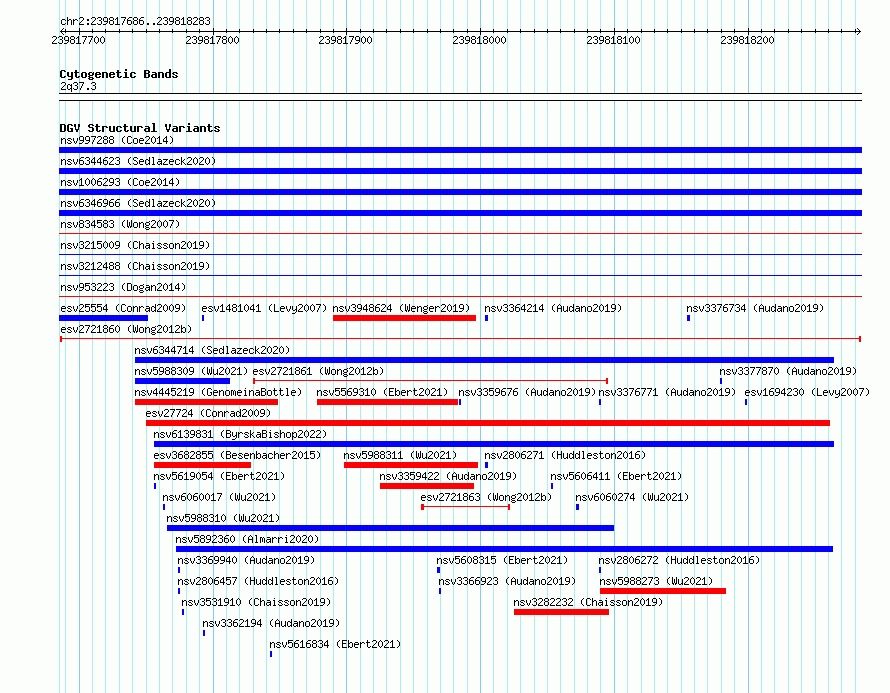Click the Cytogenetic Bands track title
890x693 pixels.
click(x=119, y=74)
